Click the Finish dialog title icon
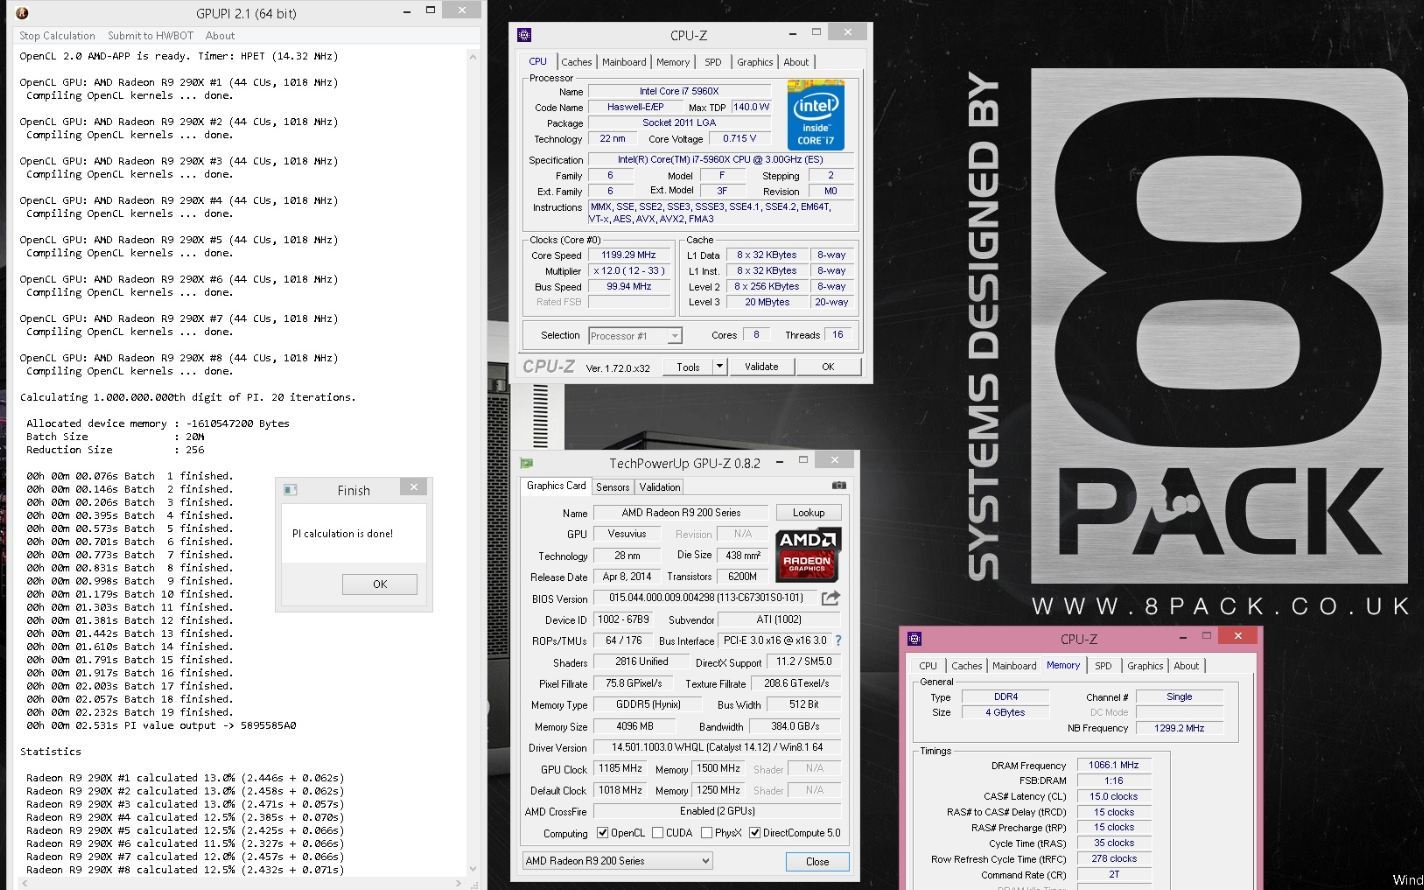1424x890 pixels. click(290, 490)
